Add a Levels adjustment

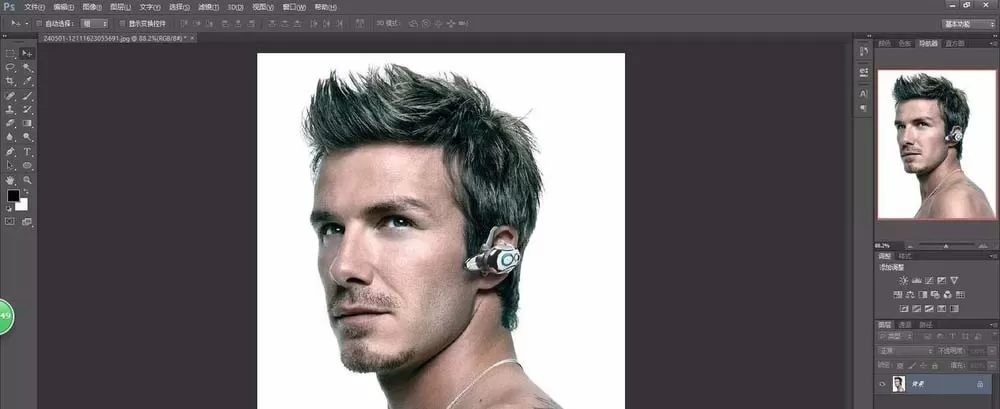pos(917,280)
